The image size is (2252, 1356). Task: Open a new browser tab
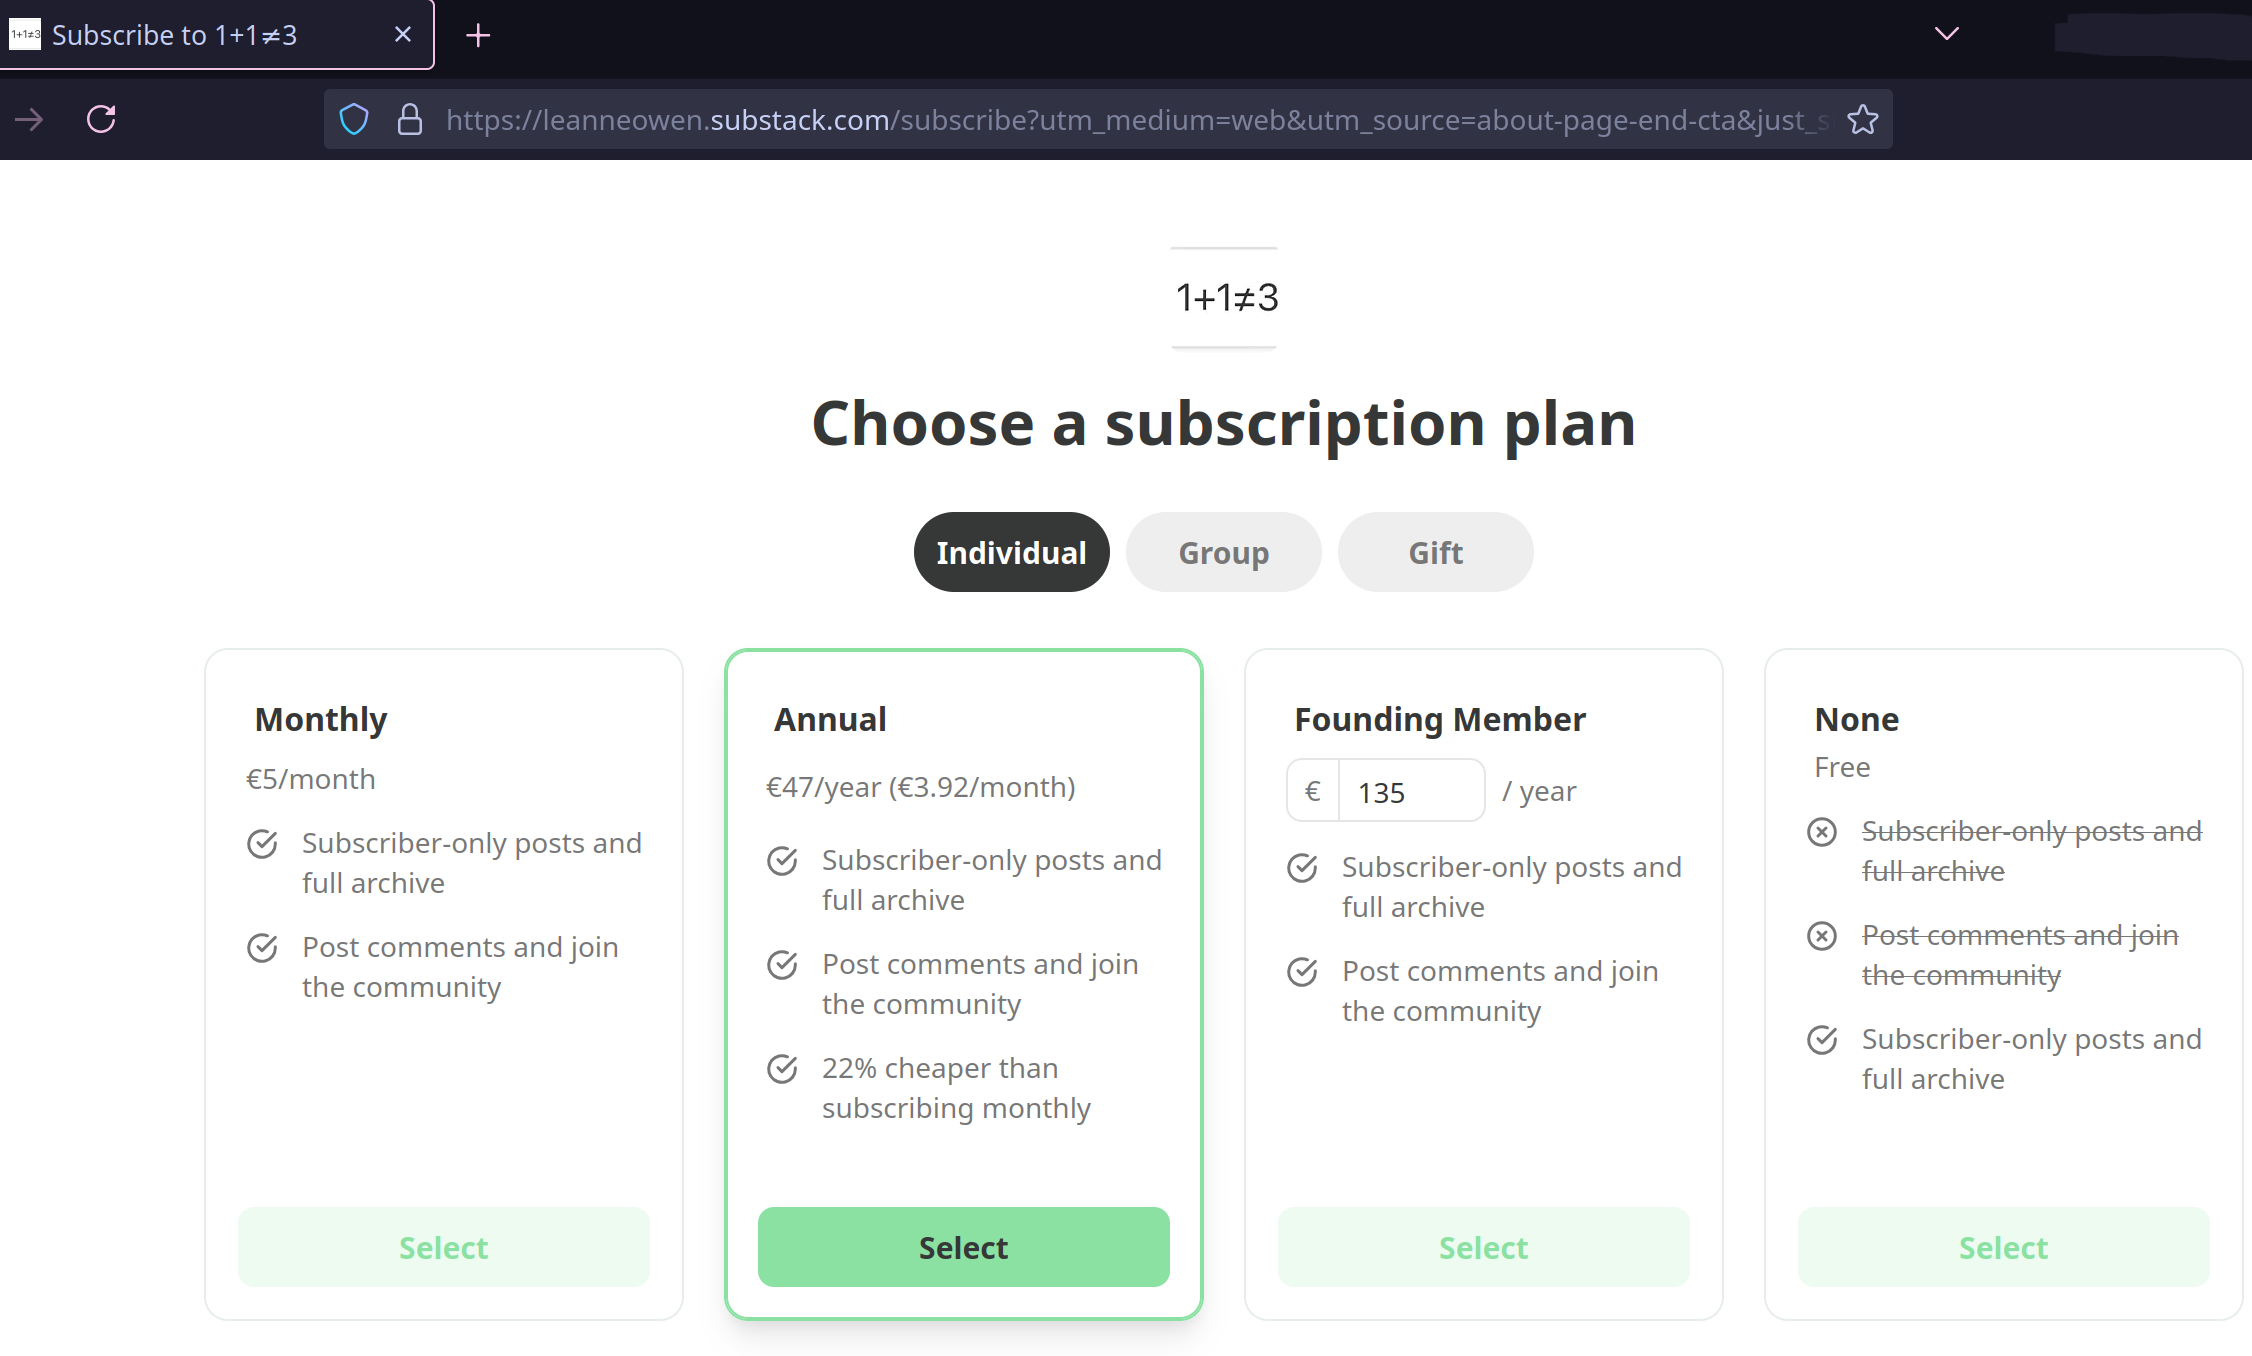[x=478, y=36]
